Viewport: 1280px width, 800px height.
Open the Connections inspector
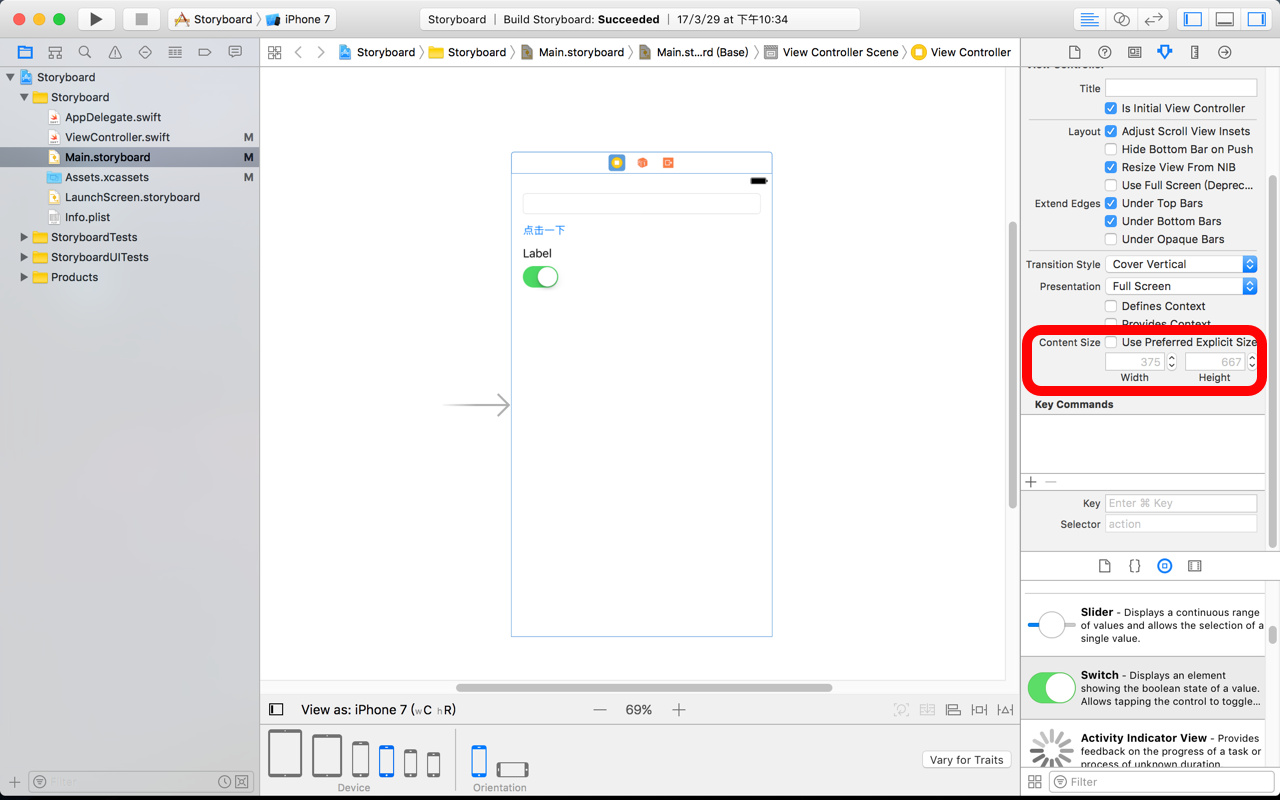(x=1224, y=52)
